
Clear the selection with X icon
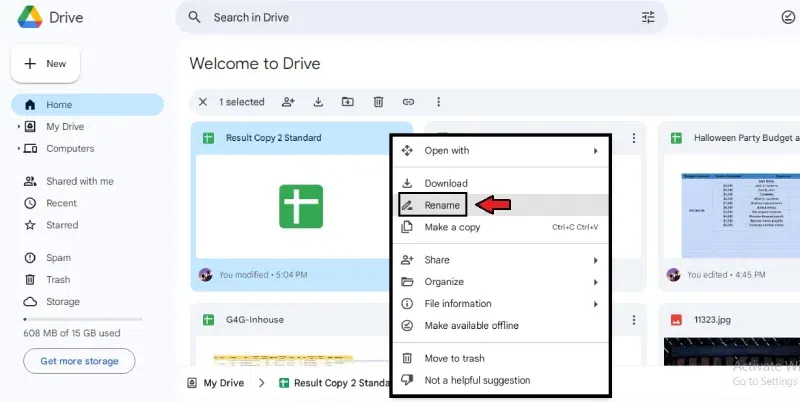click(x=203, y=102)
